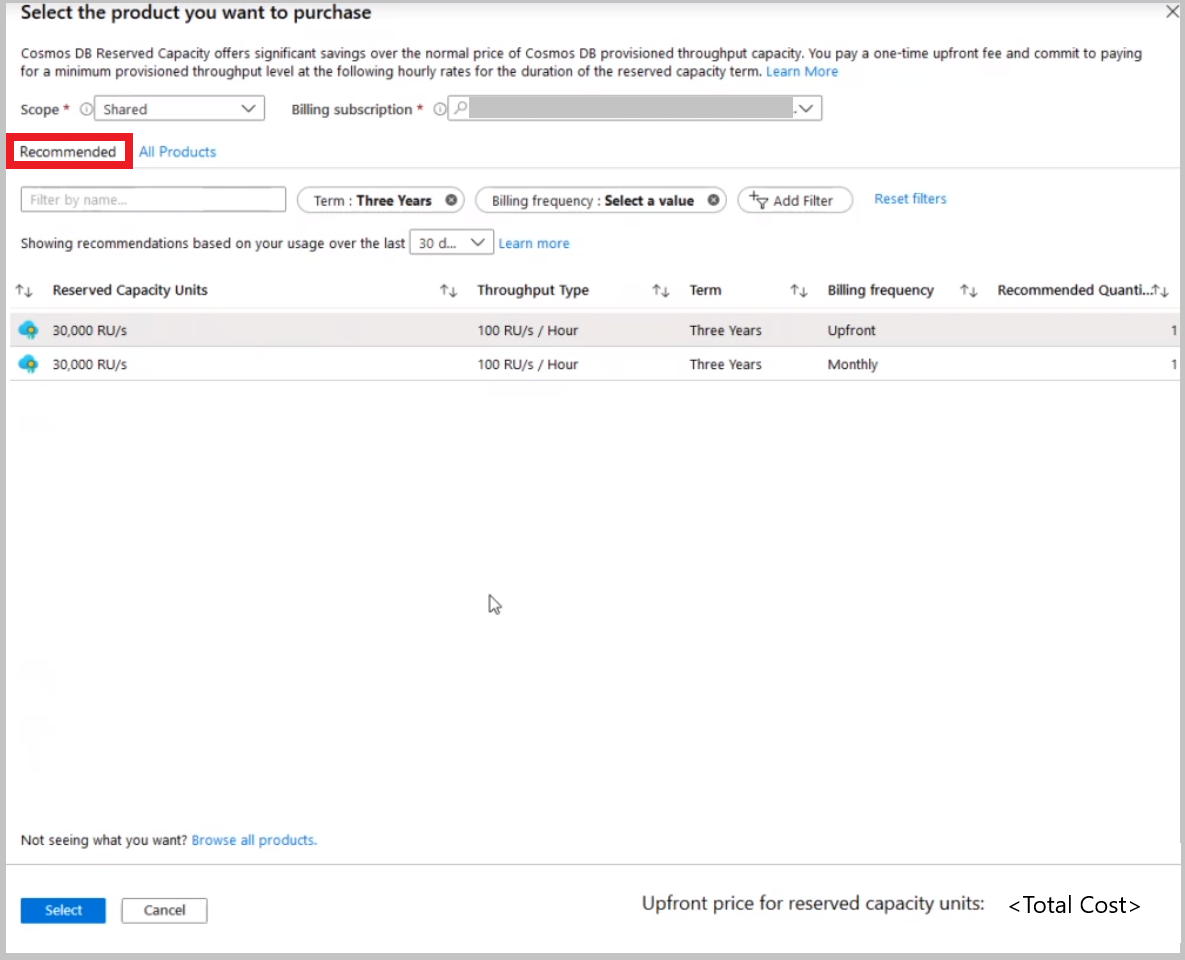Remove the Billing frequency filter chip

(713, 200)
